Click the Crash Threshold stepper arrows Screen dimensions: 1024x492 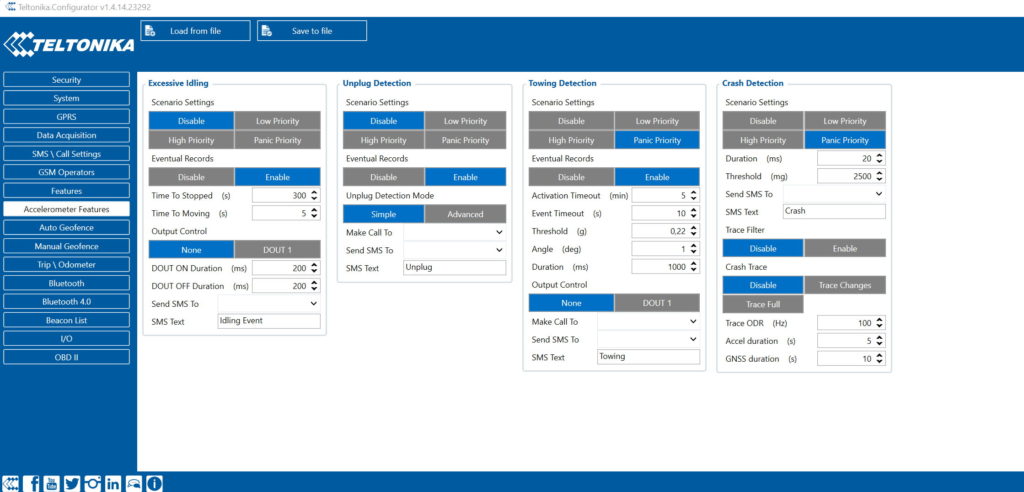pos(880,176)
